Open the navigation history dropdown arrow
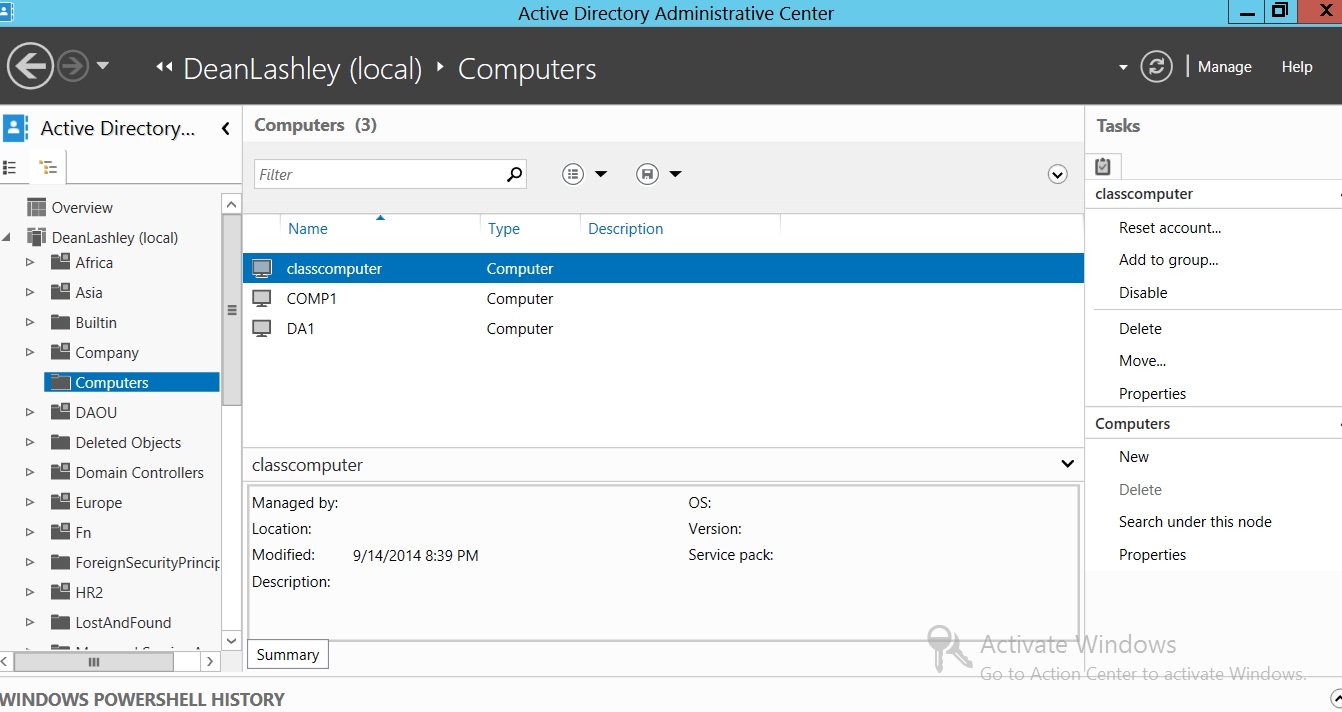This screenshot has width=1342, height=712. (103, 67)
